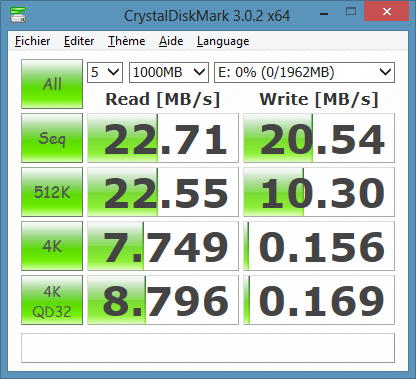
Task: Click the Write [MB/s] column header
Action: [x=319, y=99]
